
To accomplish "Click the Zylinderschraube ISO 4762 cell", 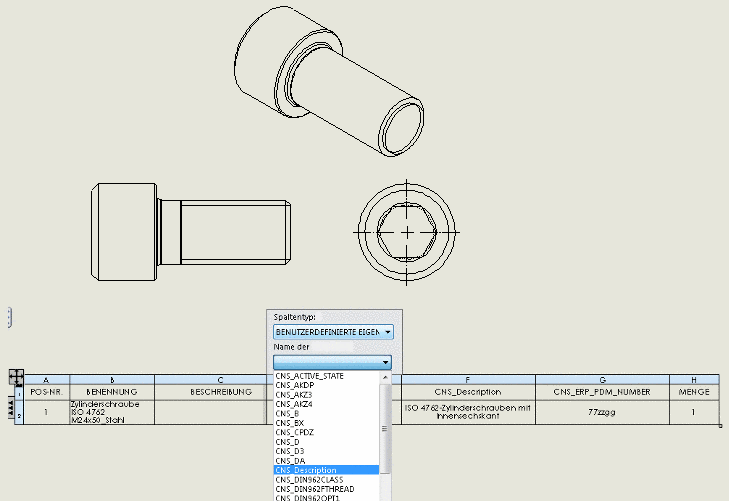I will pyautogui.click(x=112, y=412).
